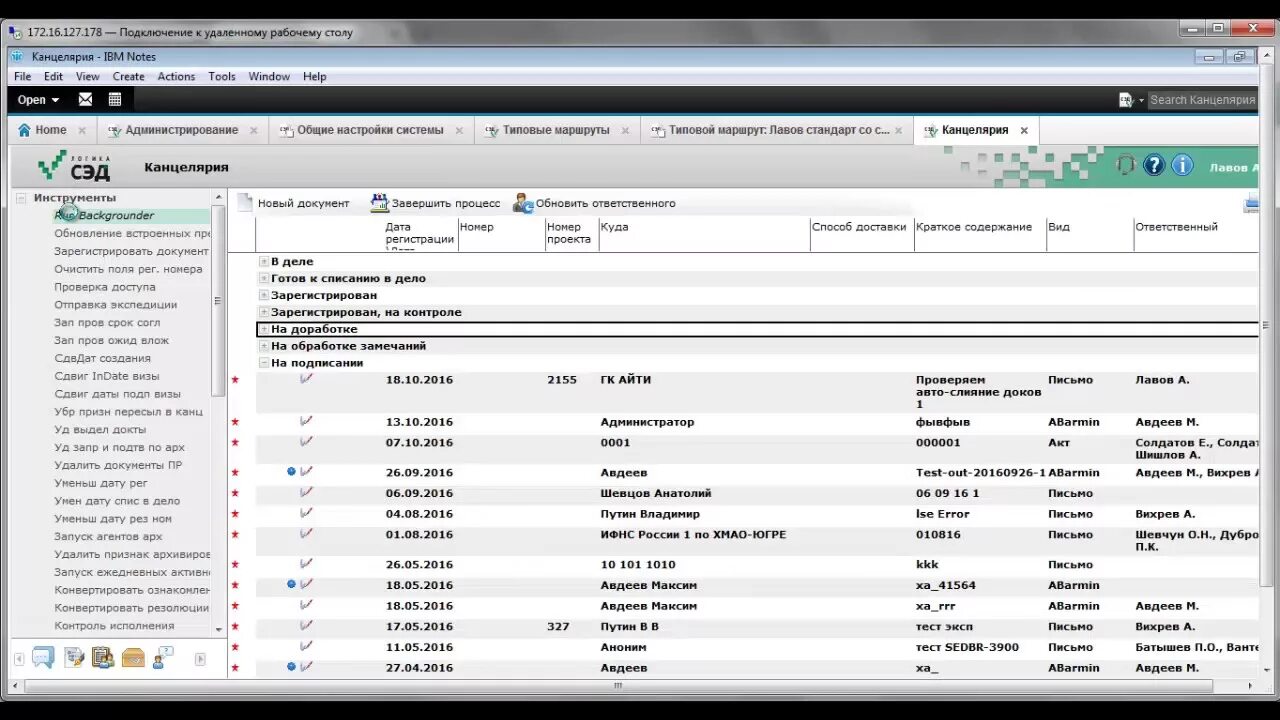Click the pen icon on ГК АЙТИ row
1280x720 pixels.
306,379
